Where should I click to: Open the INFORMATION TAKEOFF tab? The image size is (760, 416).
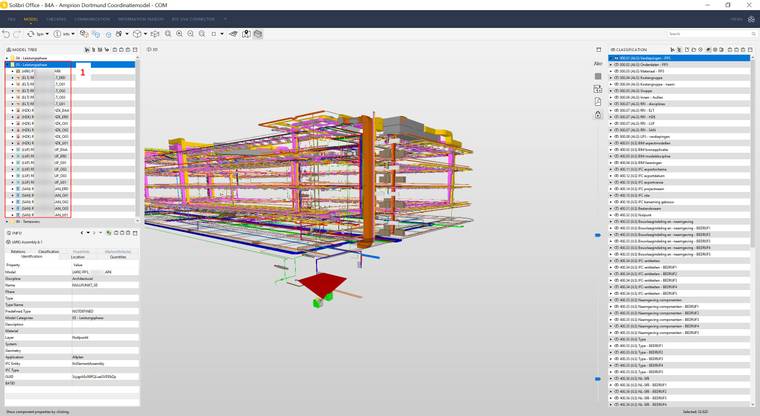point(141,19)
